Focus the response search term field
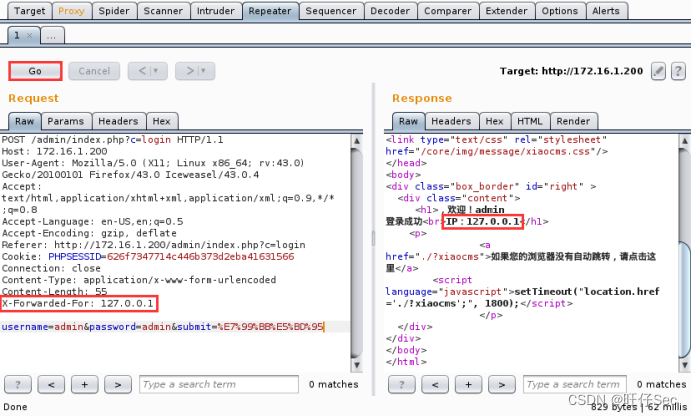Viewport: 692px width, 416px height. pyautogui.click(x=575, y=385)
